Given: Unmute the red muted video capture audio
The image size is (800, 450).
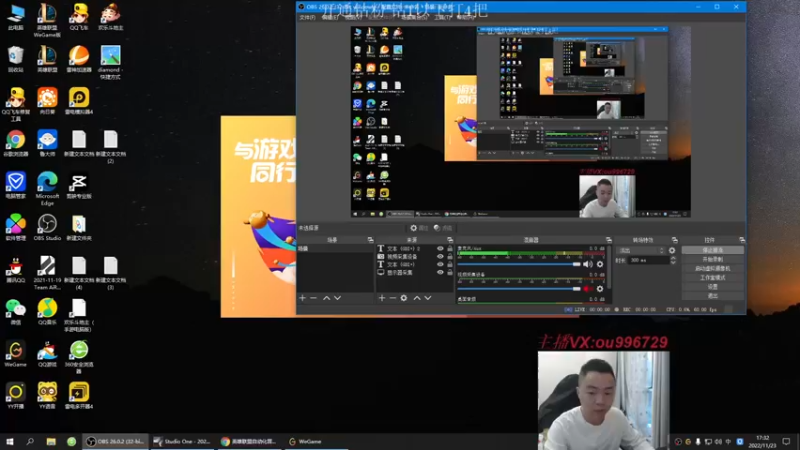Looking at the screenshot, I should (588, 289).
